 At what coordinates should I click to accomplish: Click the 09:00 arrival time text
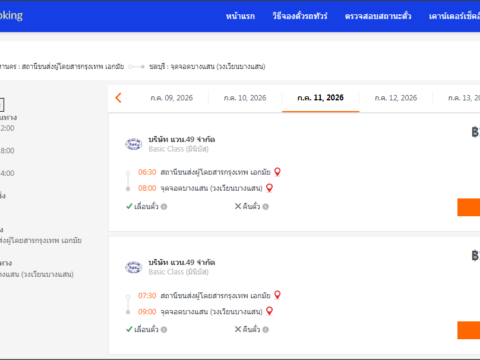[x=147, y=311]
